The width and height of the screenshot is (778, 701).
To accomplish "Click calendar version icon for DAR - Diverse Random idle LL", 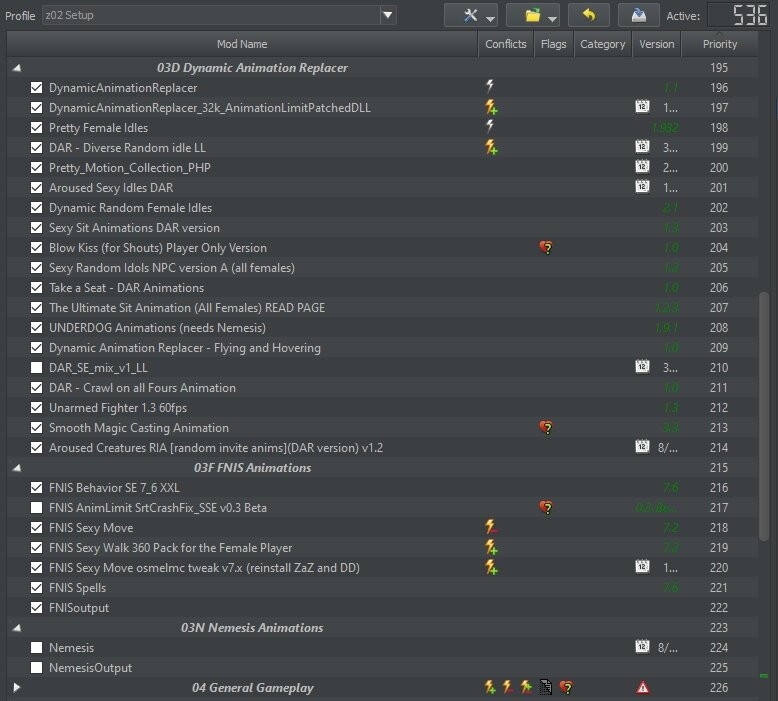I will 643,146.
